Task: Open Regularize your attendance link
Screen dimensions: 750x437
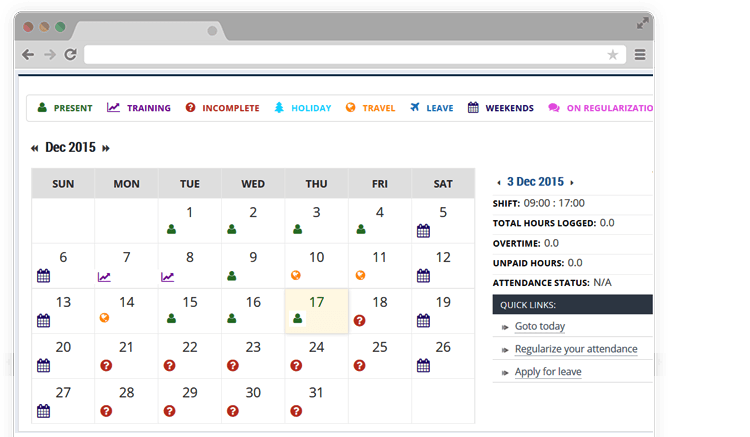Action: click(x=575, y=349)
